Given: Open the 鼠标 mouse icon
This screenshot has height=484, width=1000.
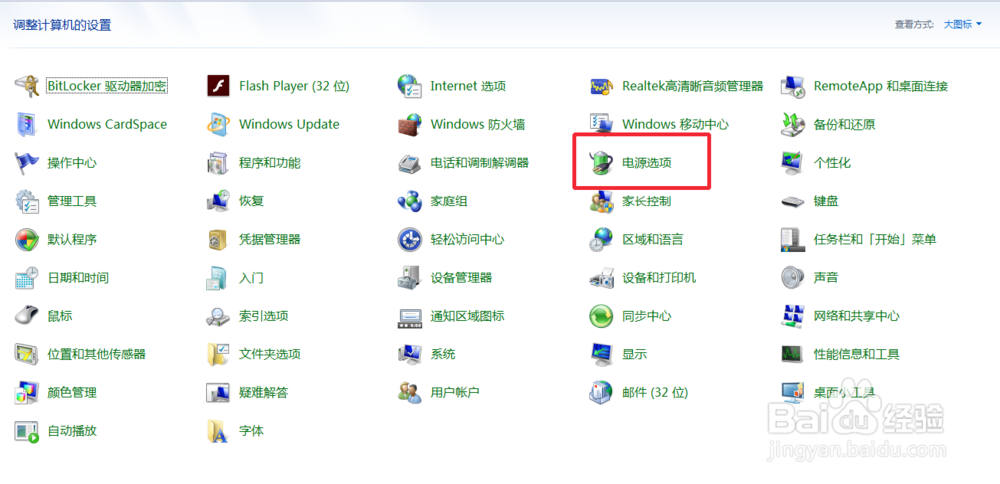Looking at the screenshot, I should tap(27, 316).
